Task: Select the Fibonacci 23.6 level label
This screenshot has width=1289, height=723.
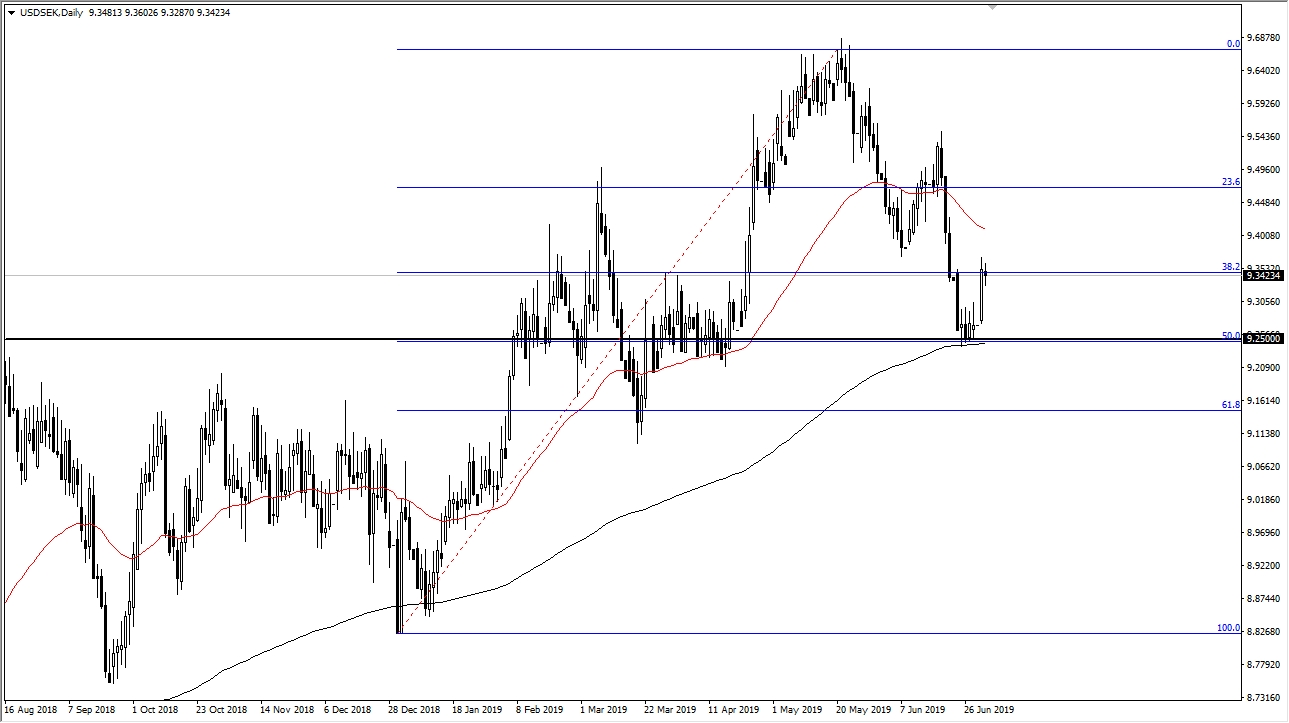Action: pos(1231,182)
